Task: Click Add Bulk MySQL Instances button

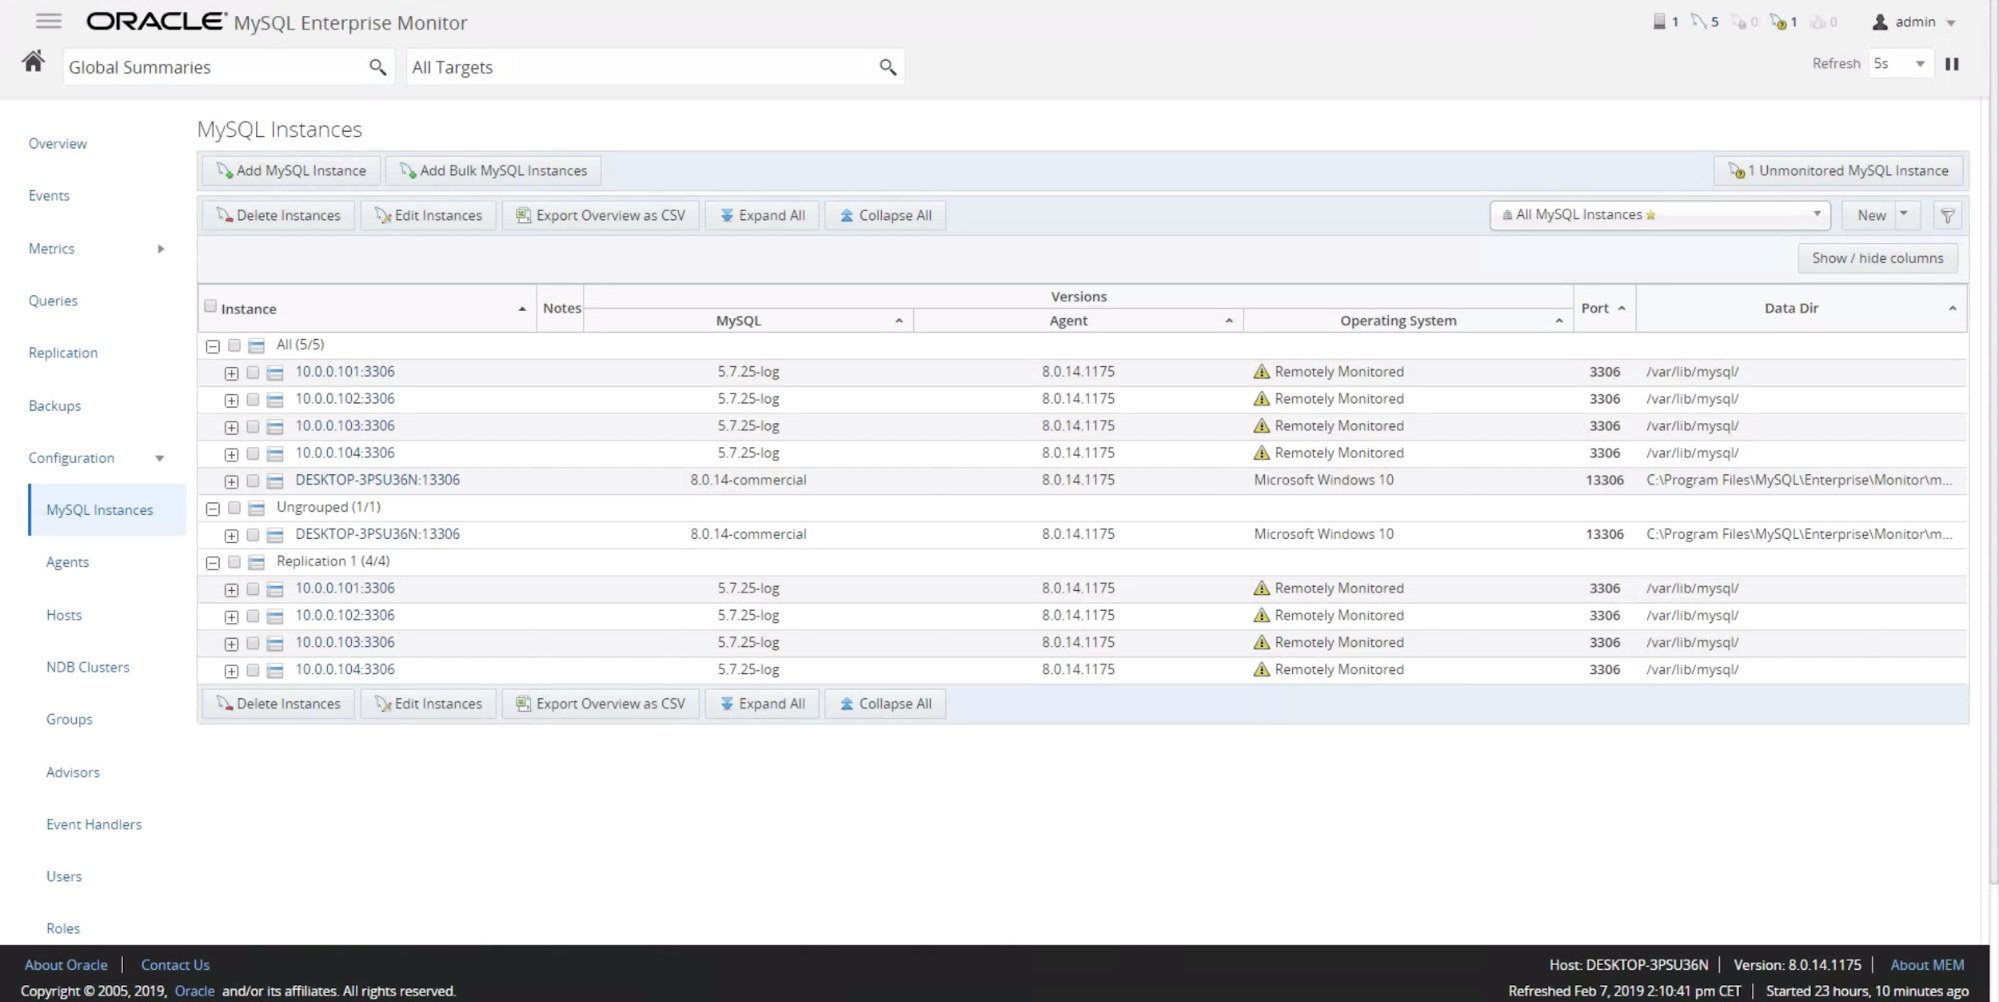Action: pyautogui.click(x=493, y=171)
